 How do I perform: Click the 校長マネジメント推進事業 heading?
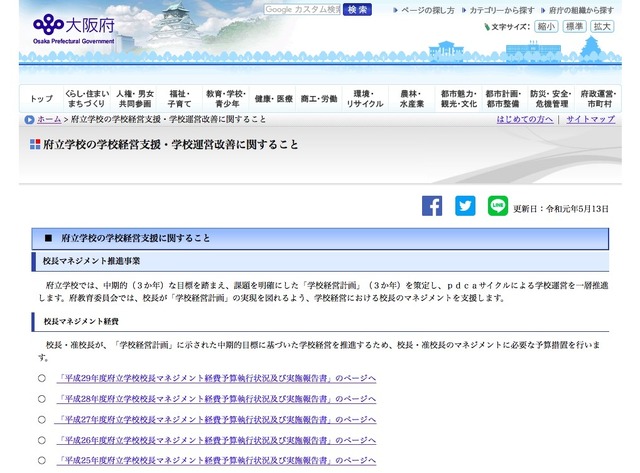[91, 261]
